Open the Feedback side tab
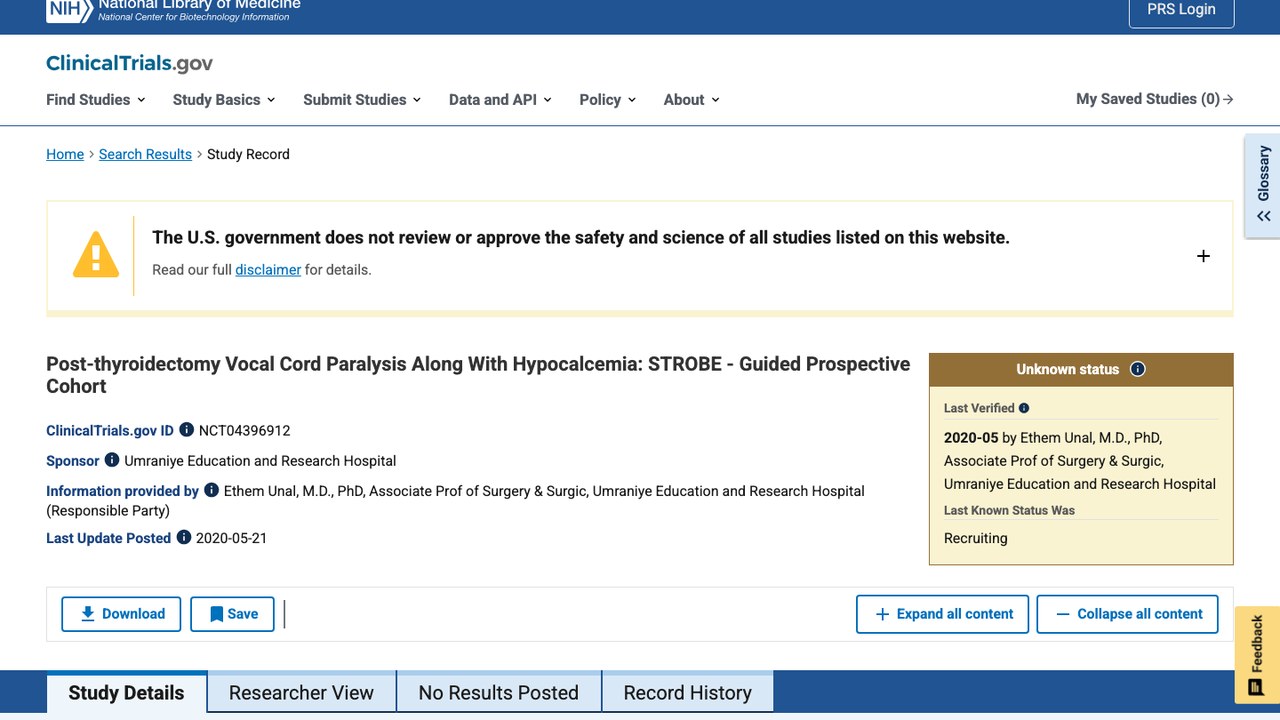The image size is (1280, 720). click(x=1257, y=655)
